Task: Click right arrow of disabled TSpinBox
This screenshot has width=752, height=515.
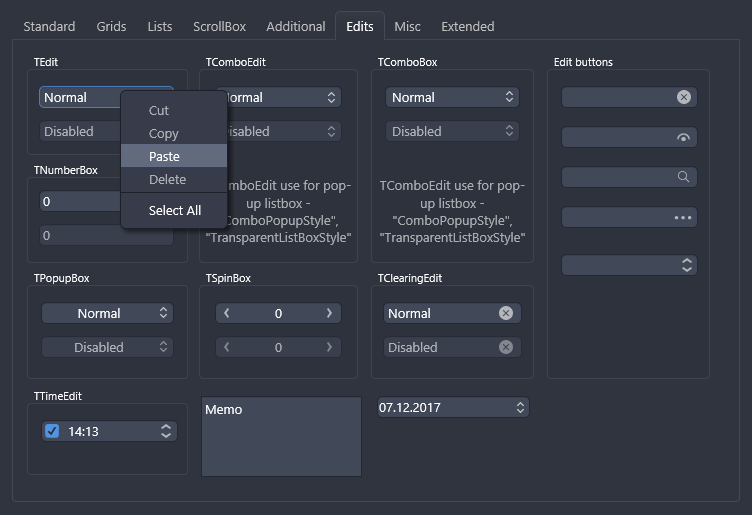Action: click(x=329, y=347)
